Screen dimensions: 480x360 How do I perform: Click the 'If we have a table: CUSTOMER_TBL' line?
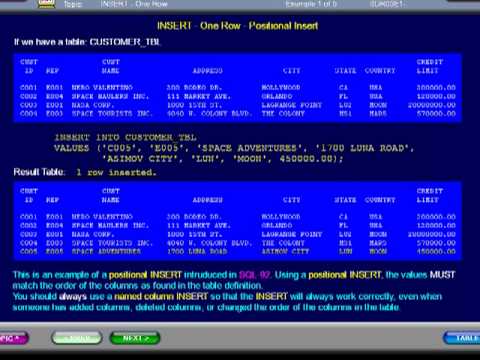coord(87,42)
